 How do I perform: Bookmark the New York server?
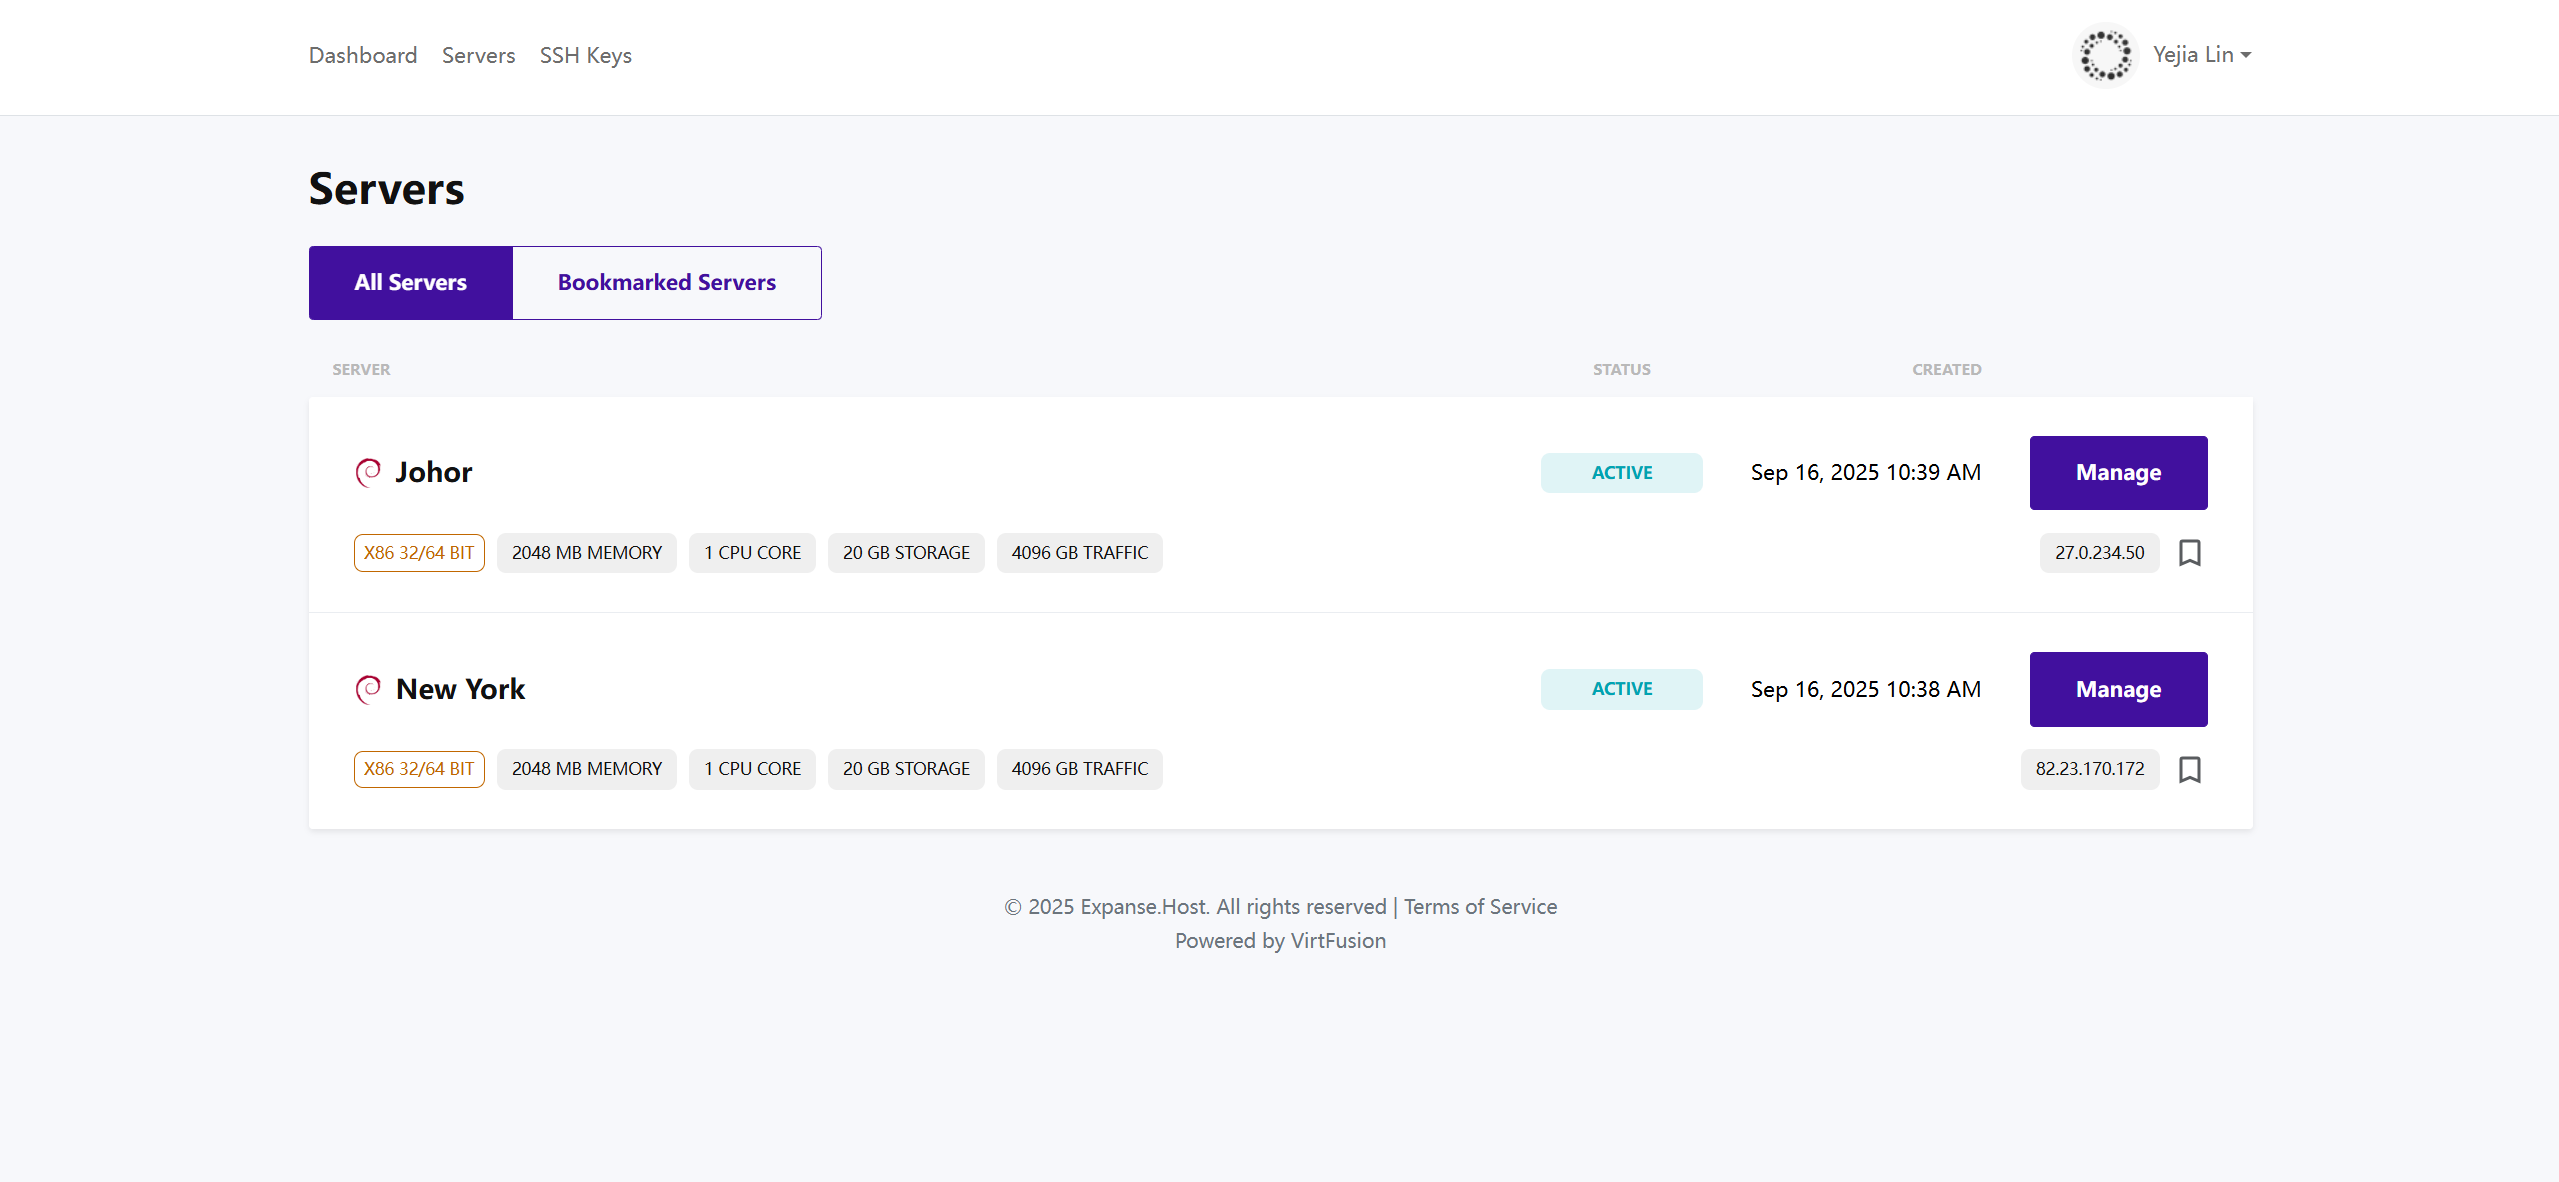[2189, 769]
